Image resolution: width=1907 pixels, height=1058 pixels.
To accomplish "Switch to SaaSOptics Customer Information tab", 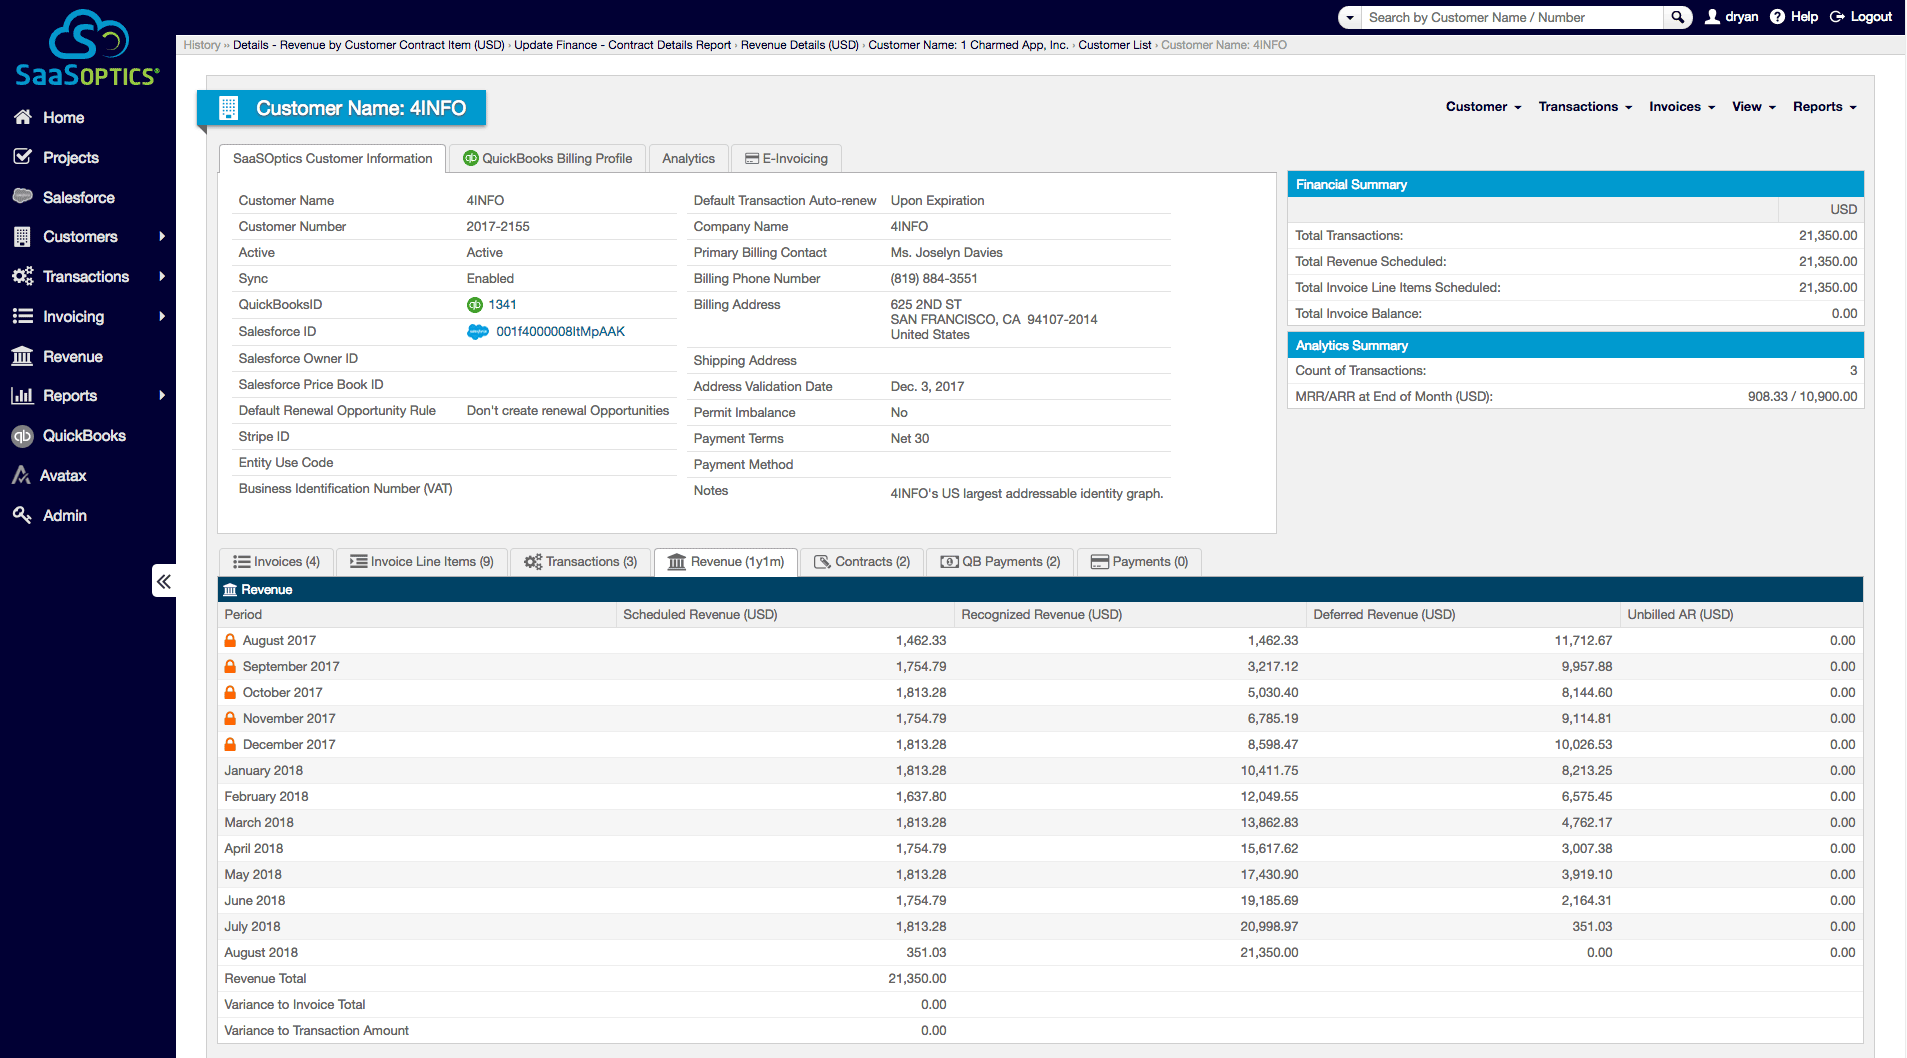I will (x=332, y=159).
